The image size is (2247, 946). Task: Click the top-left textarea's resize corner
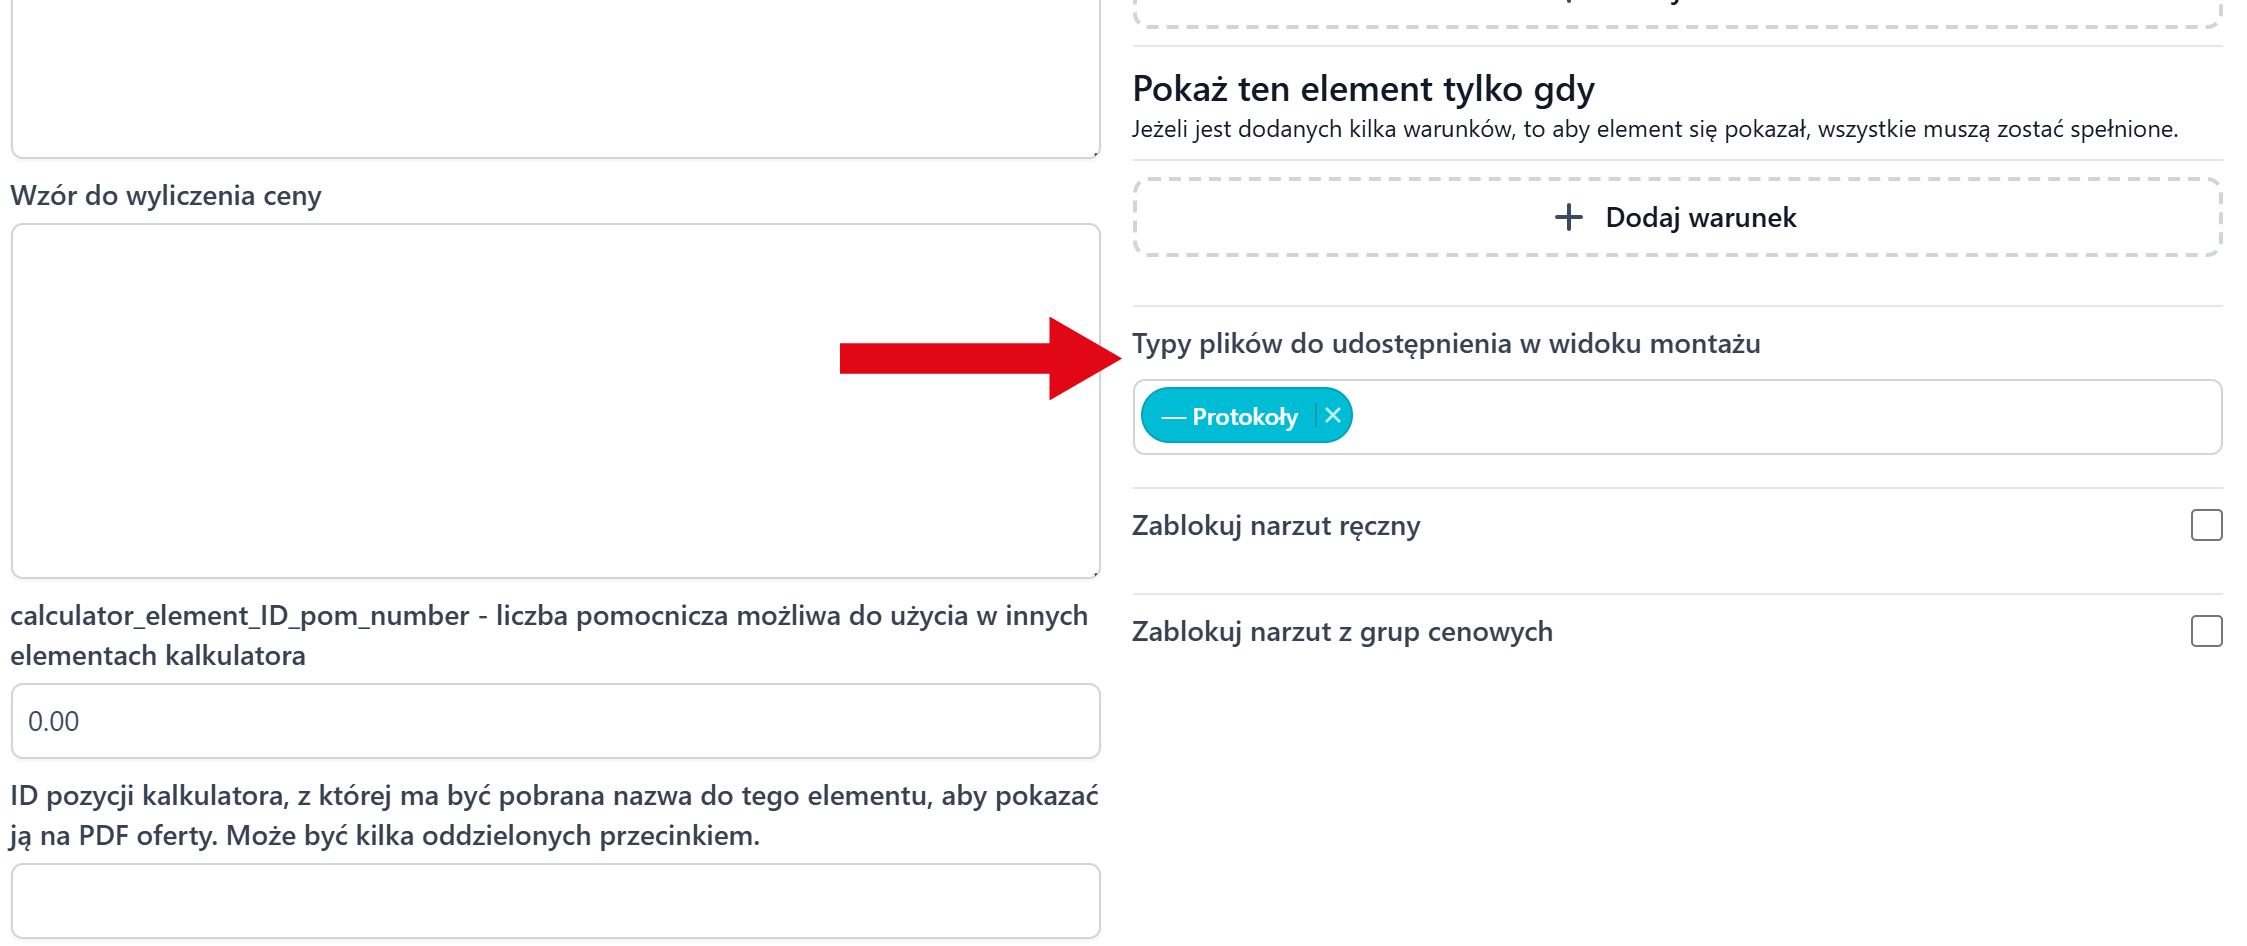pyautogui.click(x=1095, y=153)
